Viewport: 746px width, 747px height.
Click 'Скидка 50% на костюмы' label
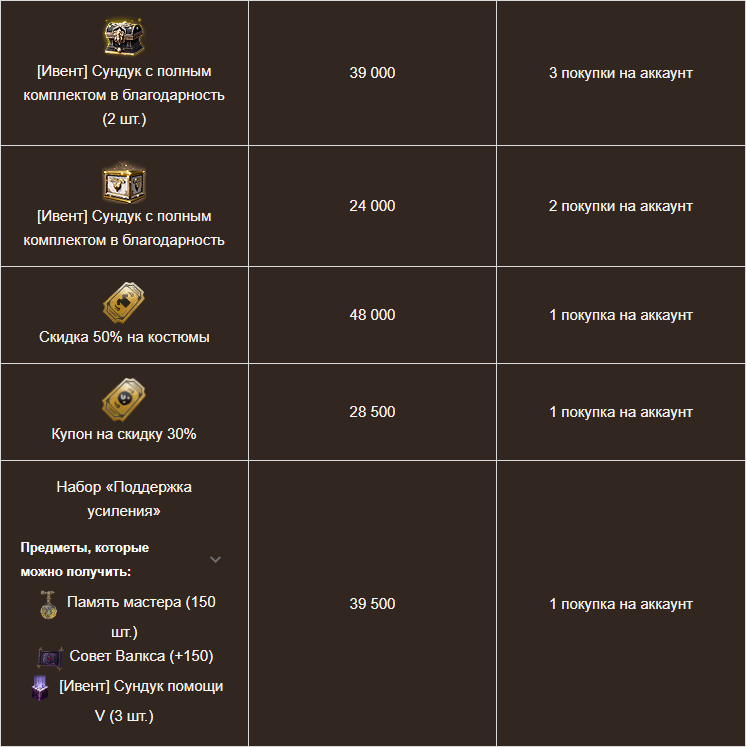[124, 337]
